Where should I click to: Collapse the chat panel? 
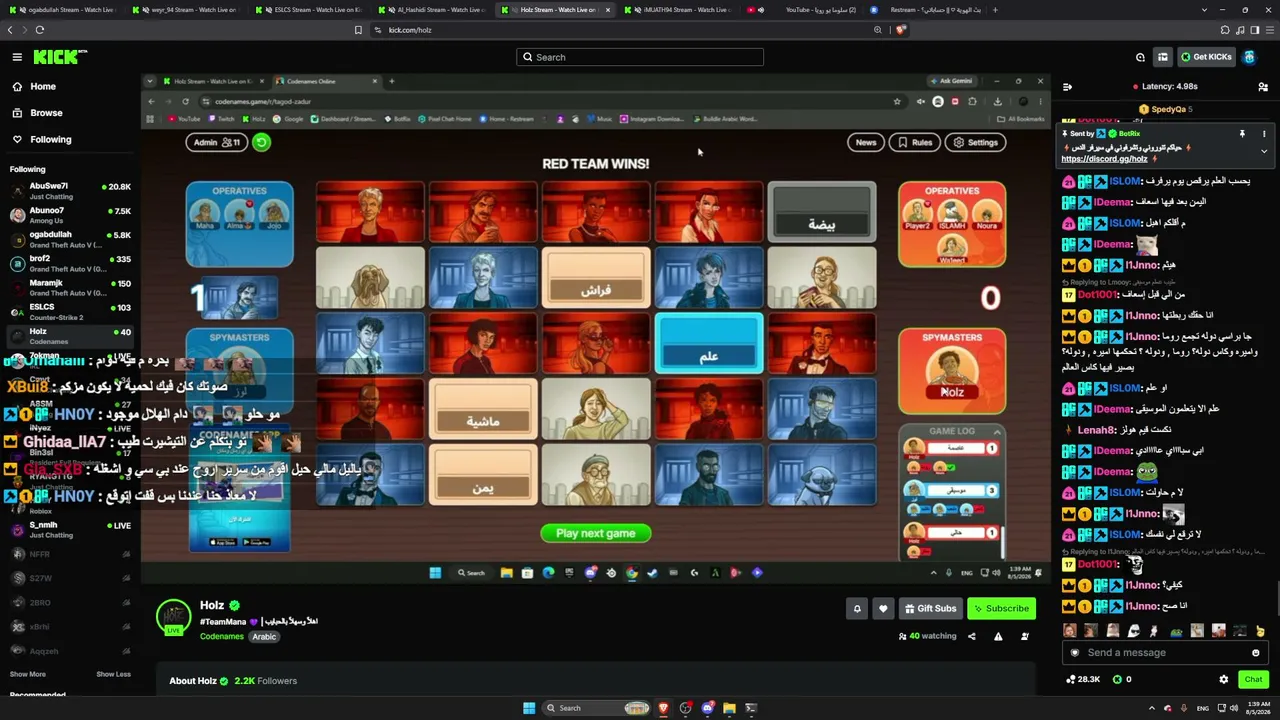click(x=1068, y=87)
